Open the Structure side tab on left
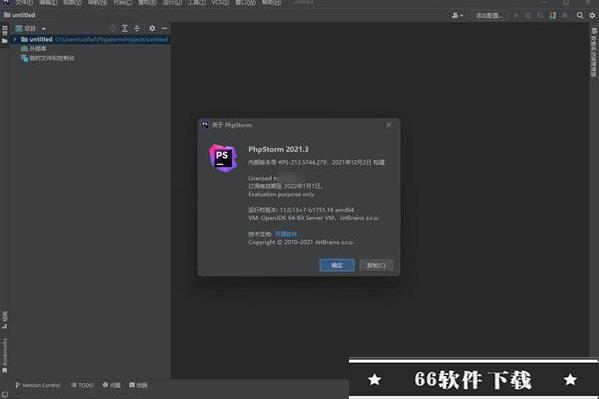Screen dimensions: 599x399 coord(5,320)
